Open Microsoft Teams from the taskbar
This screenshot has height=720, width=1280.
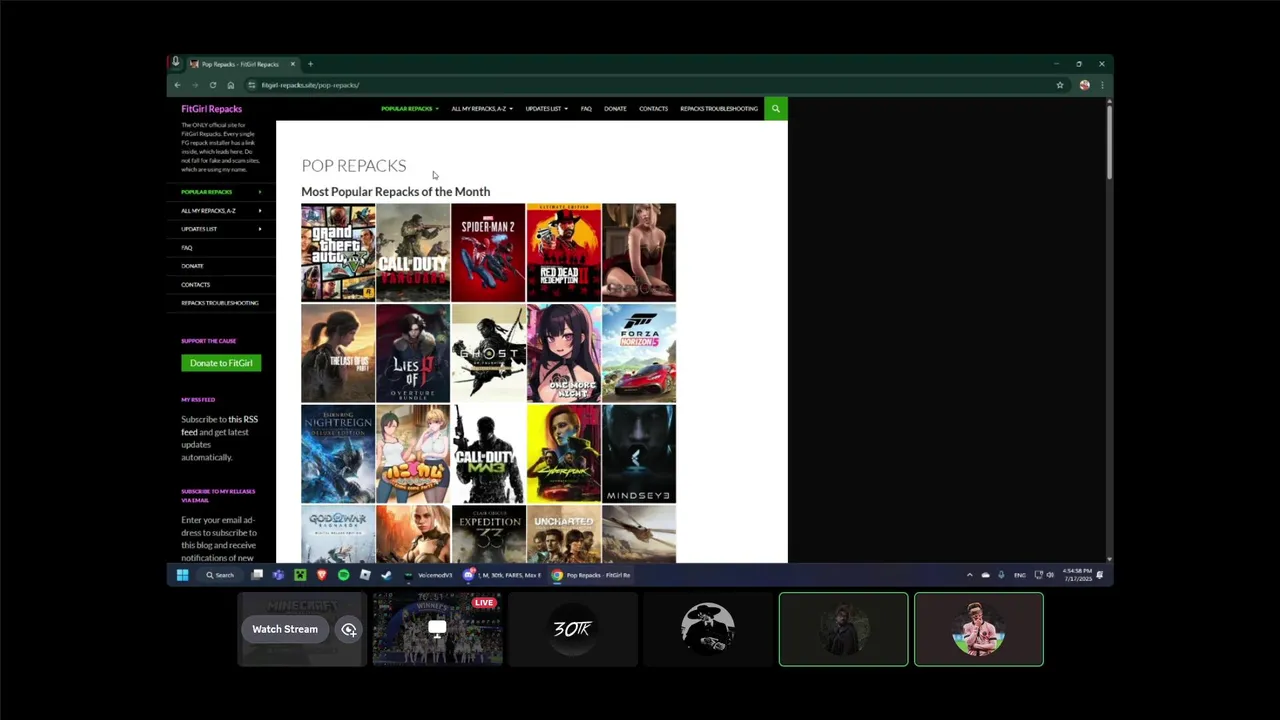(x=278, y=575)
